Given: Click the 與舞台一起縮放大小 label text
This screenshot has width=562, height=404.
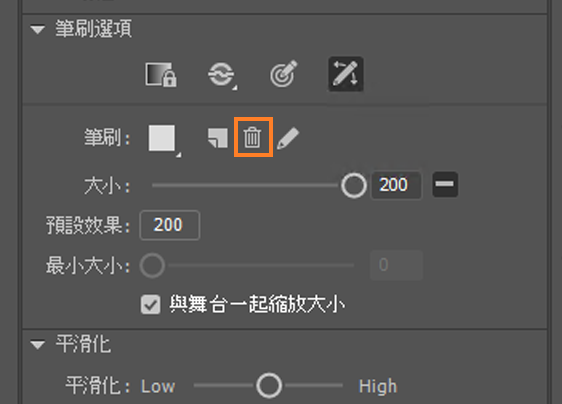Looking at the screenshot, I should [257, 304].
